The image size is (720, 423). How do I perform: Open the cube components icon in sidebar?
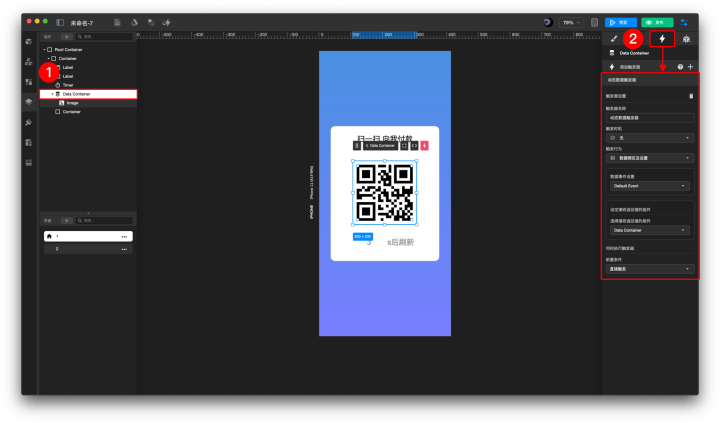click(x=29, y=42)
